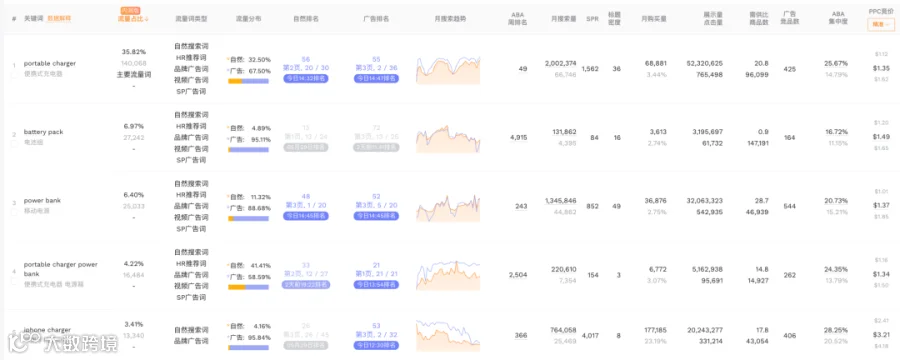This screenshot has width=900, height=360.
Task: Open search trend chart for power bank
Action: [448, 208]
